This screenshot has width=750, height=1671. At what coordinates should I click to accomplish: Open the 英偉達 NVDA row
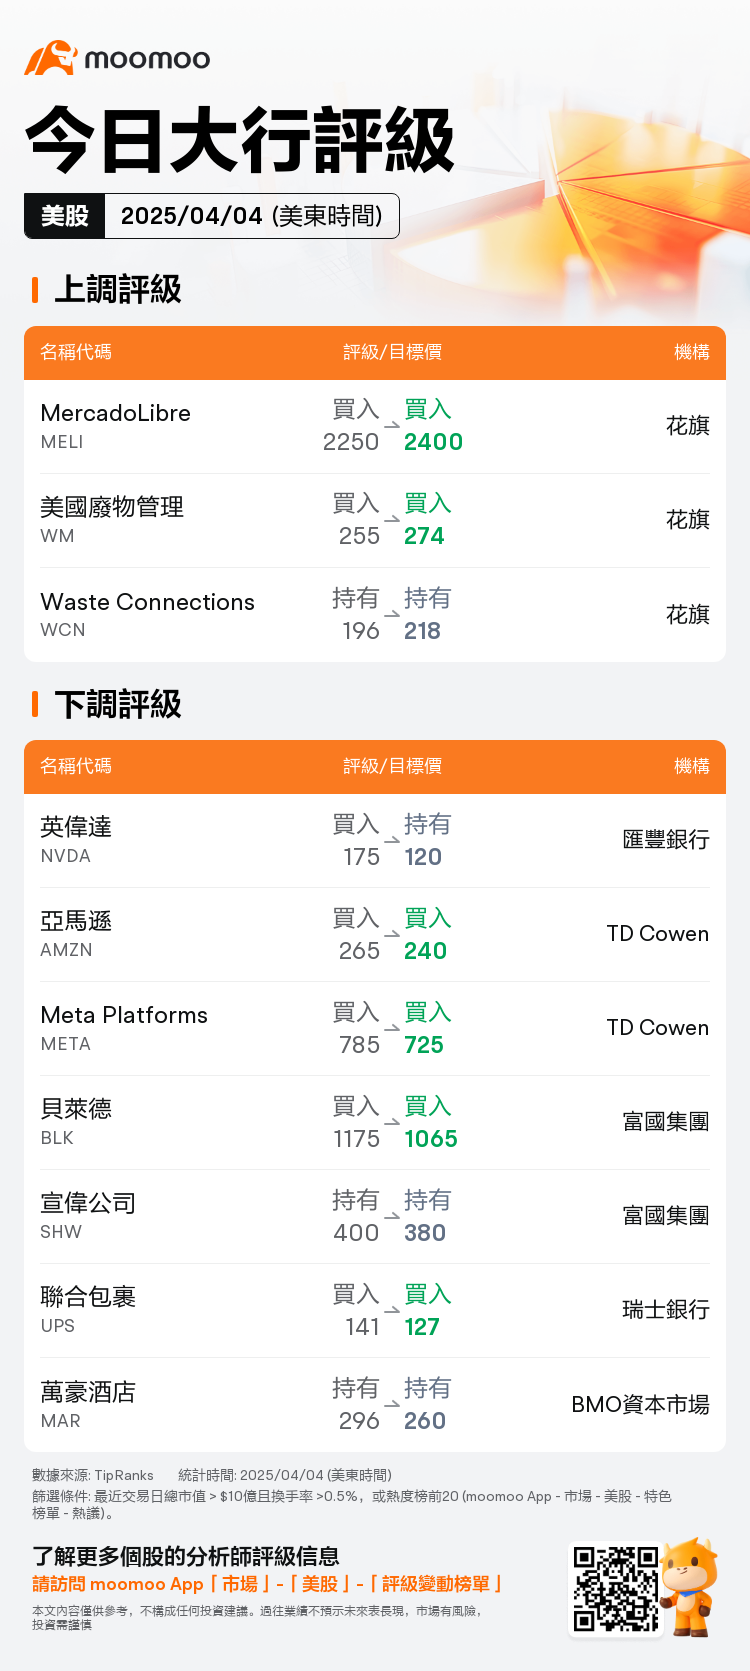pyautogui.click(x=375, y=841)
